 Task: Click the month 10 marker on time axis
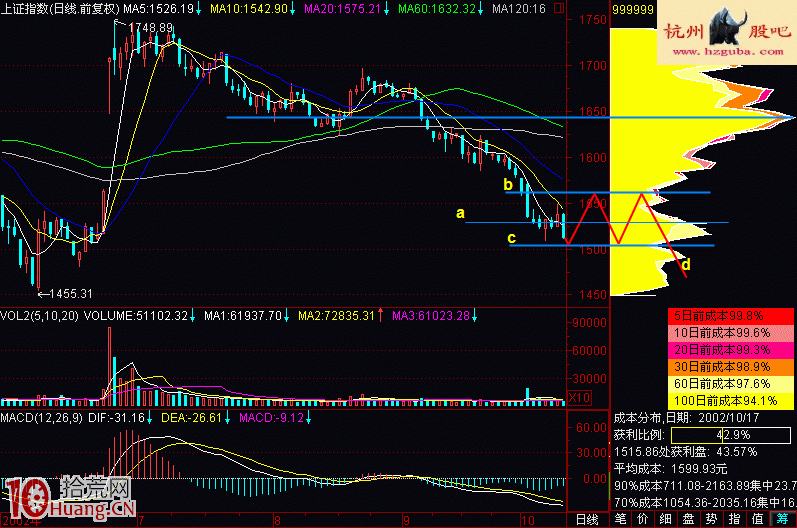pyautogui.click(x=528, y=520)
